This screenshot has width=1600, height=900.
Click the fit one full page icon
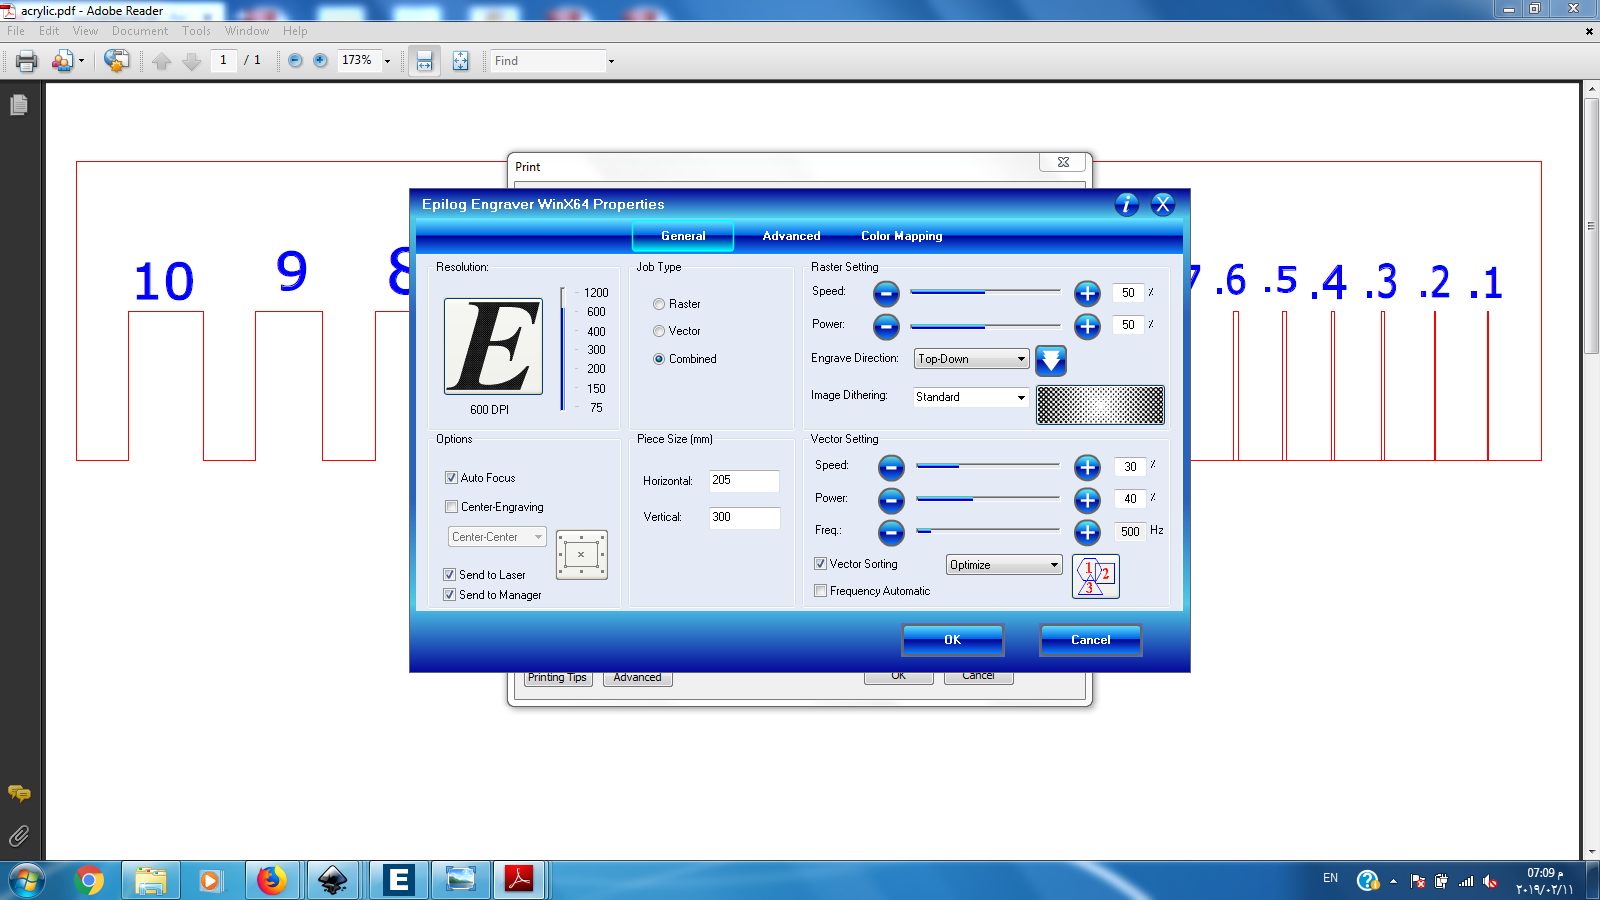pos(460,61)
